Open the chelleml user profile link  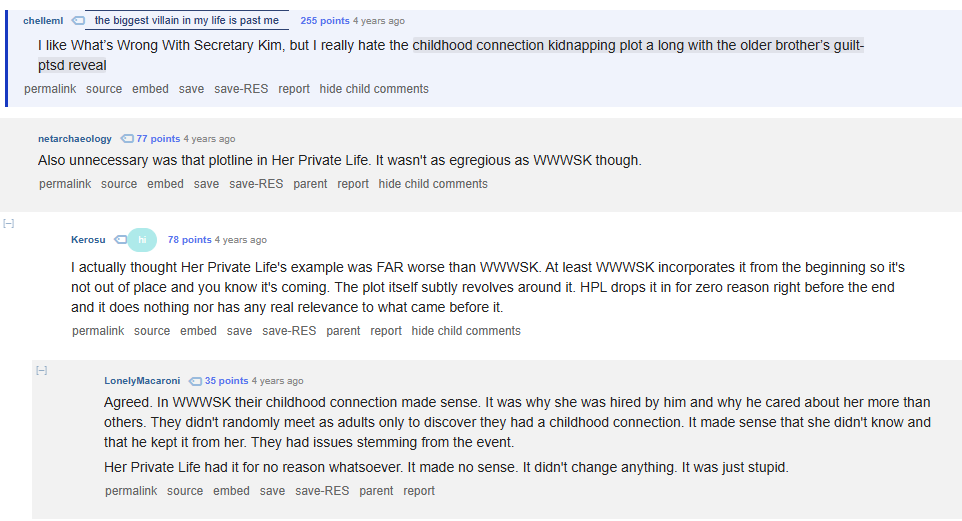[43, 21]
